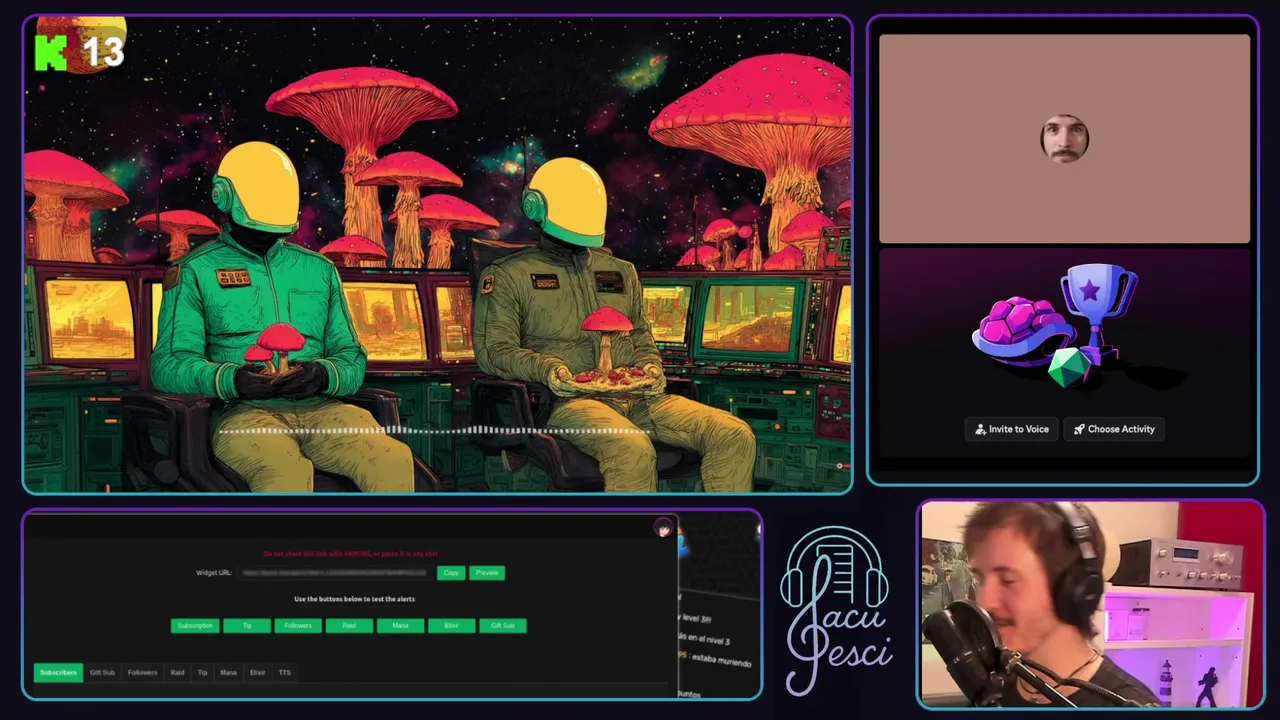This screenshot has width=1280, height=720.
Task: Open the Elixir settings tab
Action: click(257, 672)
